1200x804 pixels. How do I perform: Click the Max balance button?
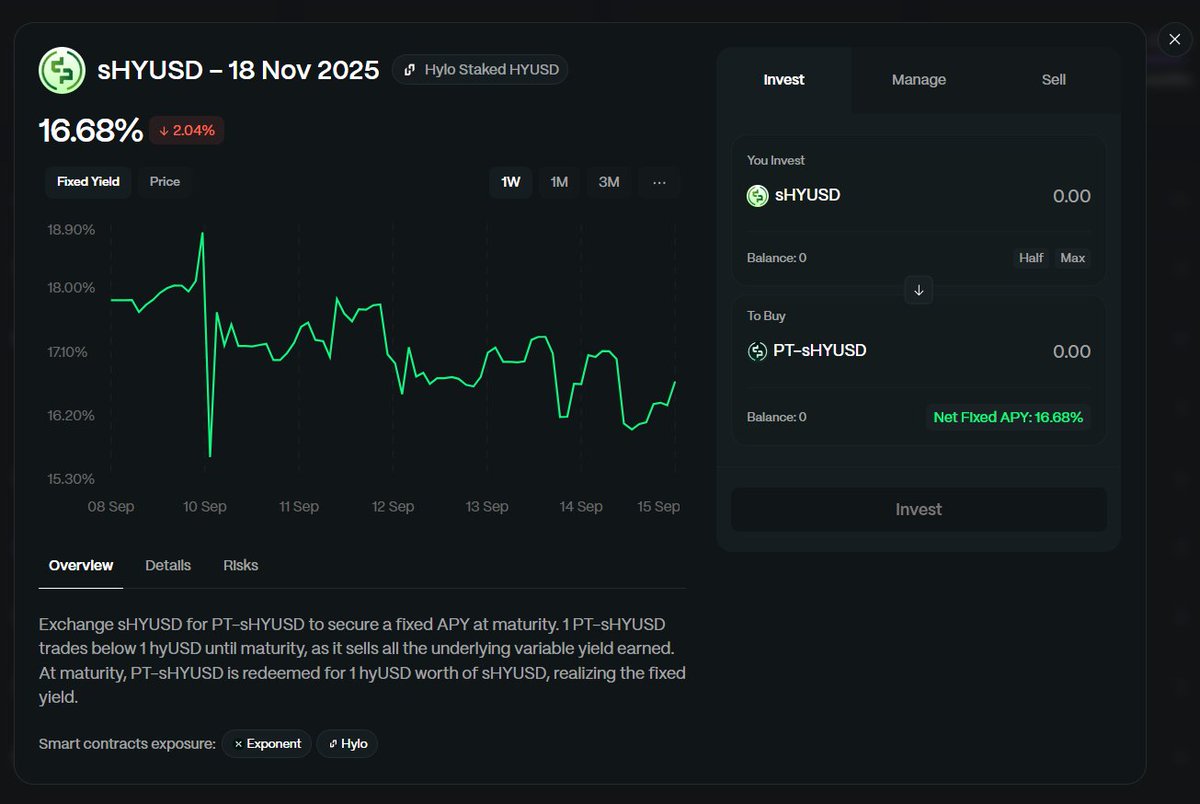[x=1073, y=258]
